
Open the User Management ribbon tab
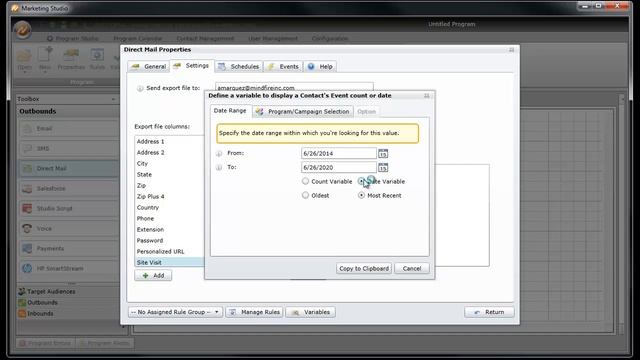pyautogui.click(x=273, y=38)
